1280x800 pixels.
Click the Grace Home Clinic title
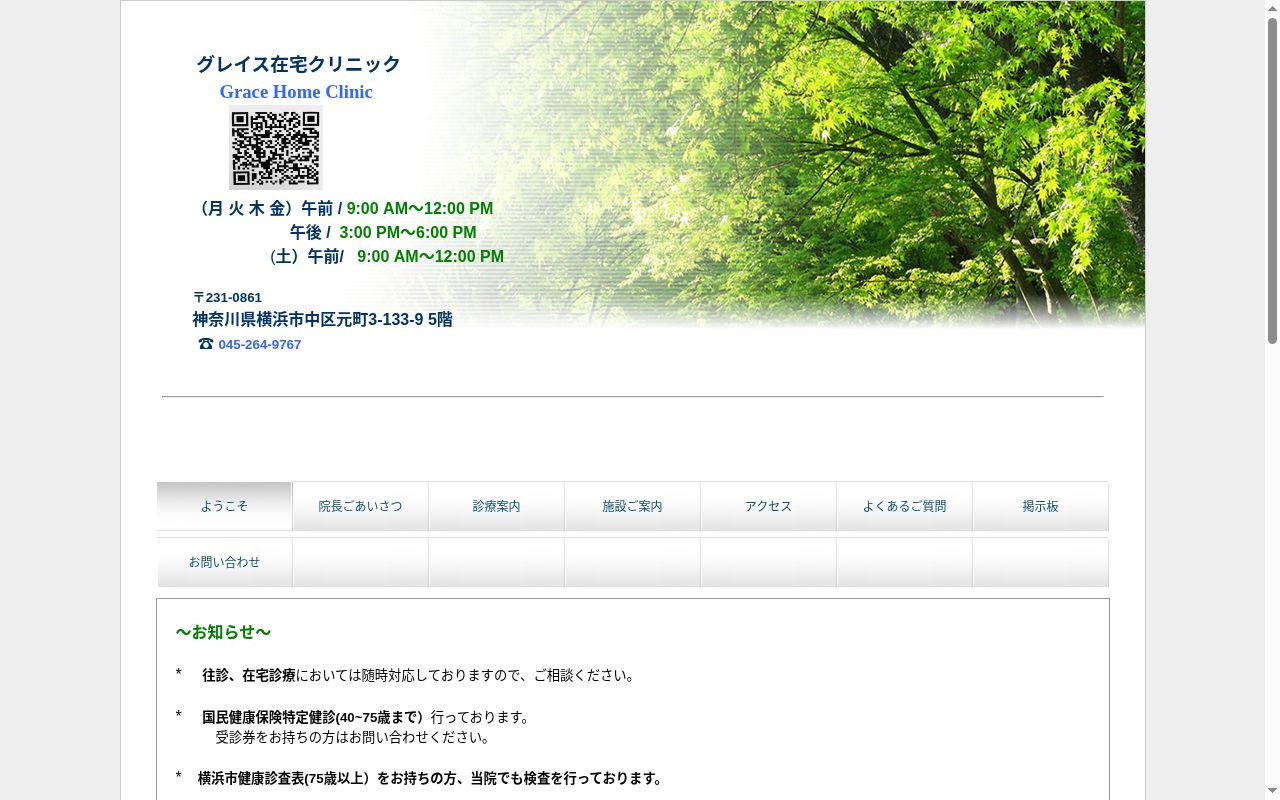296,92
